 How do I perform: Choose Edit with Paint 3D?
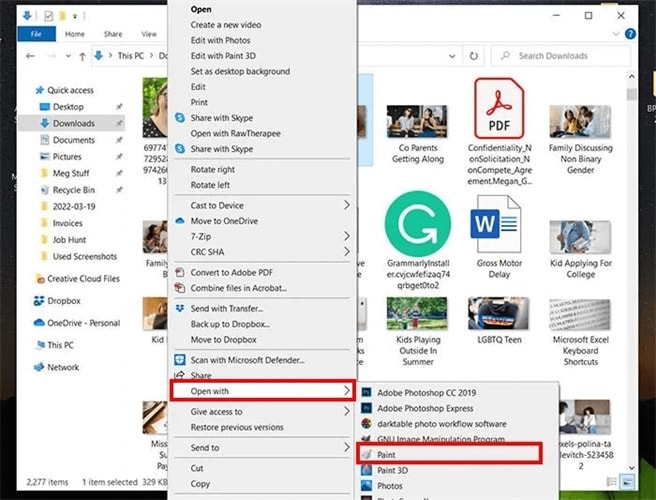point(262,56)
